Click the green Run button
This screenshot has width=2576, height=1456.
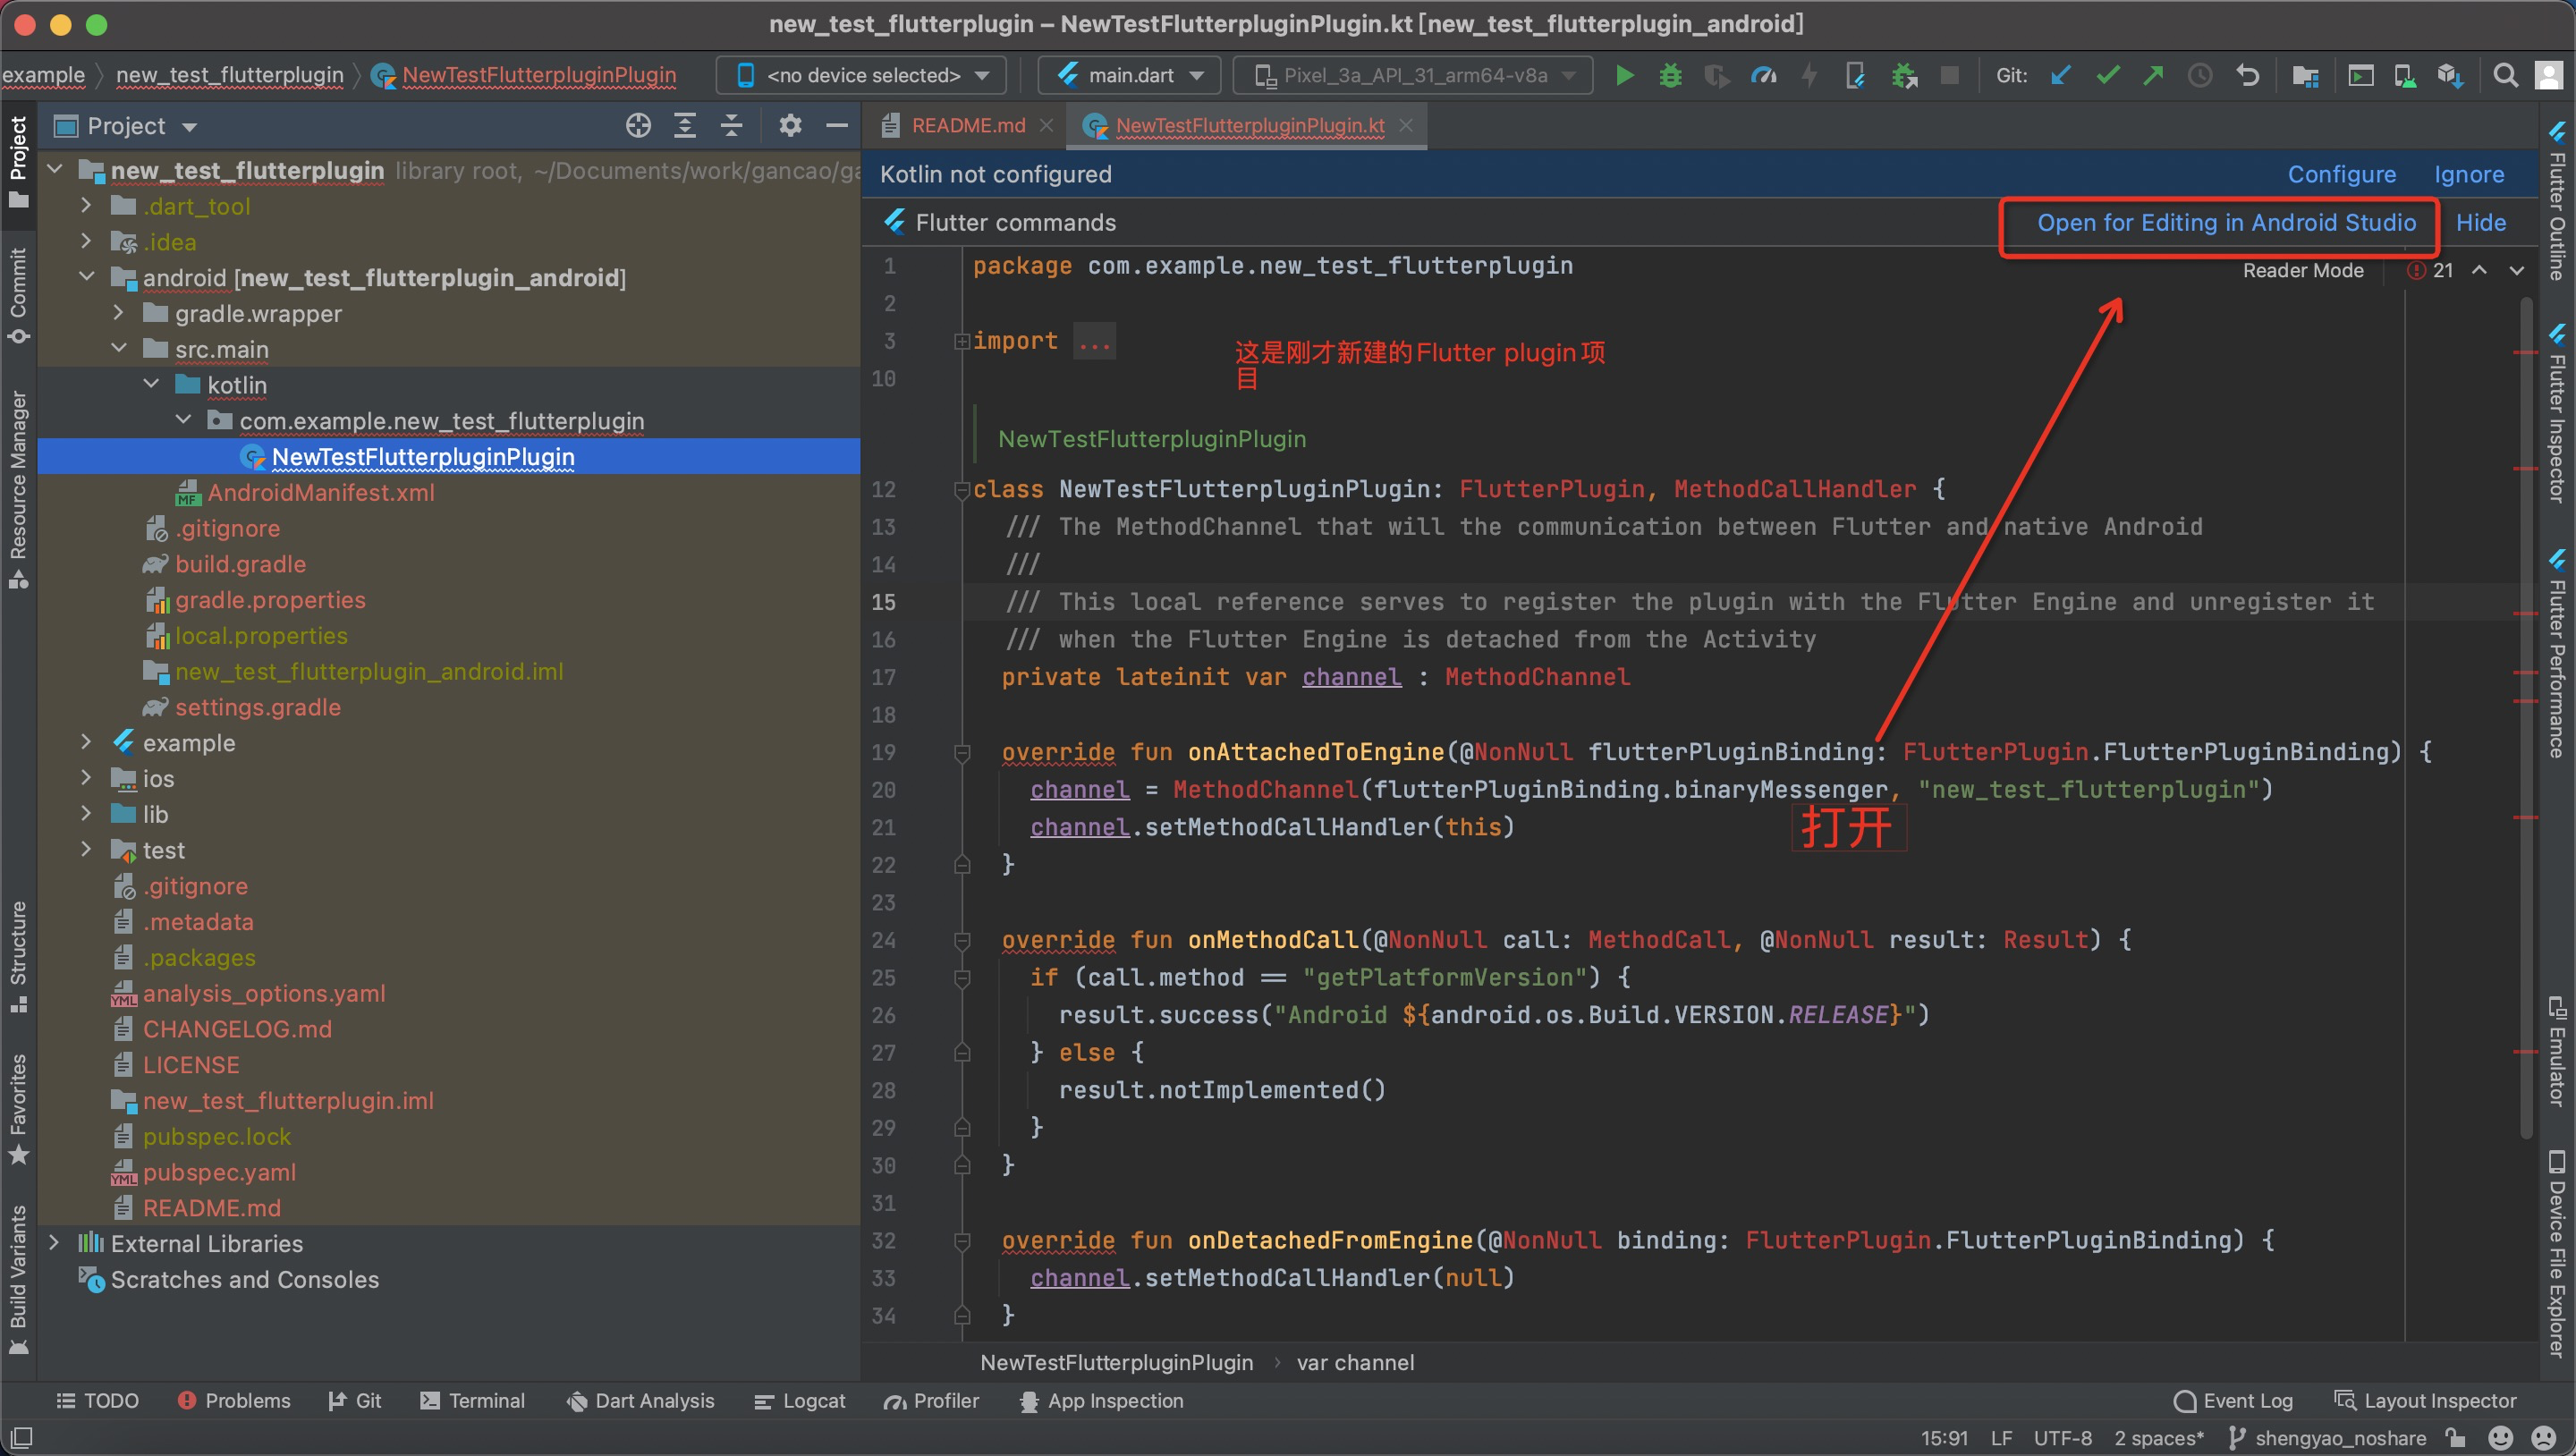[1624, 76]
